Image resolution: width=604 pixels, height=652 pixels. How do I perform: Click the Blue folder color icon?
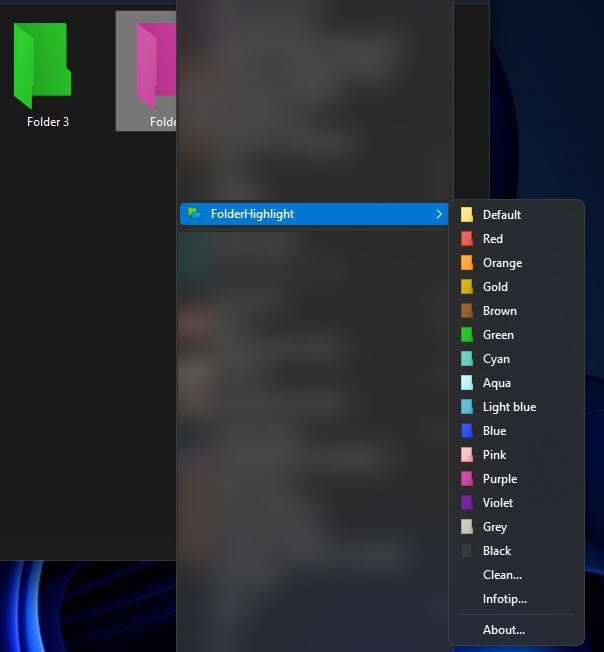click(x=467, y=431)
